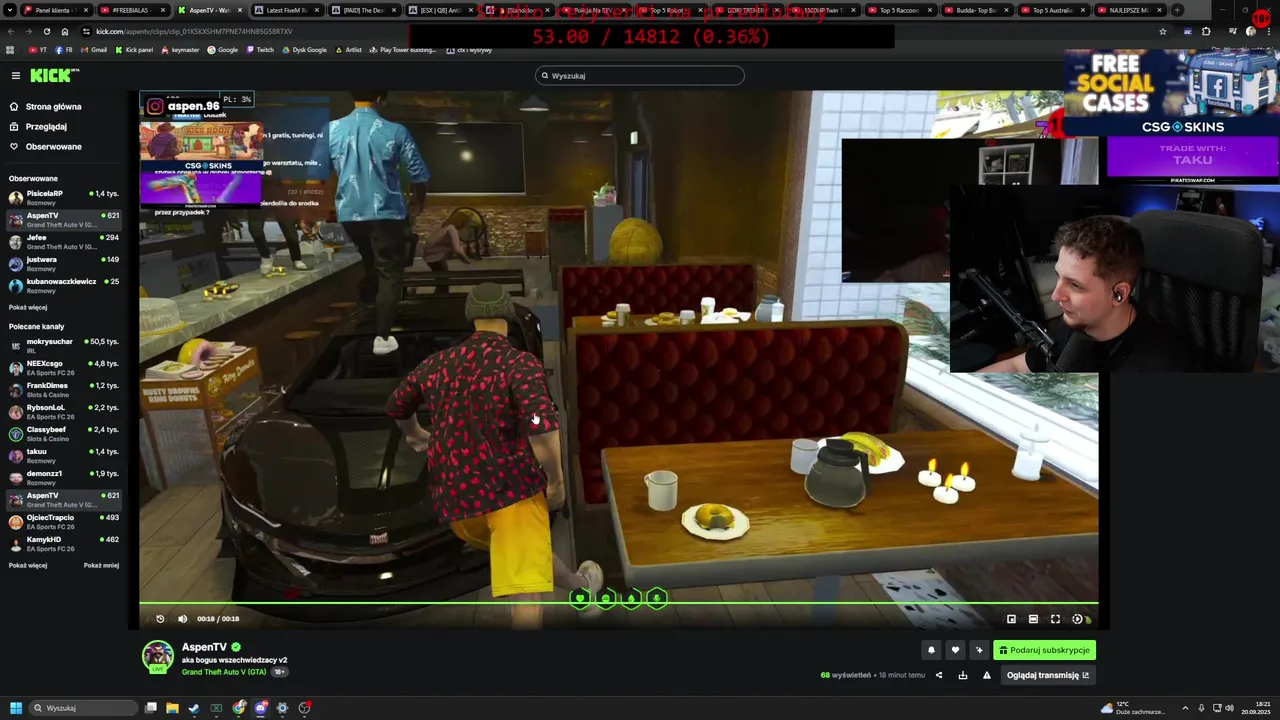This screenshot has width=1280, height=720.
Task: Open KamykHD recommended channel
Action: (64, 543)
